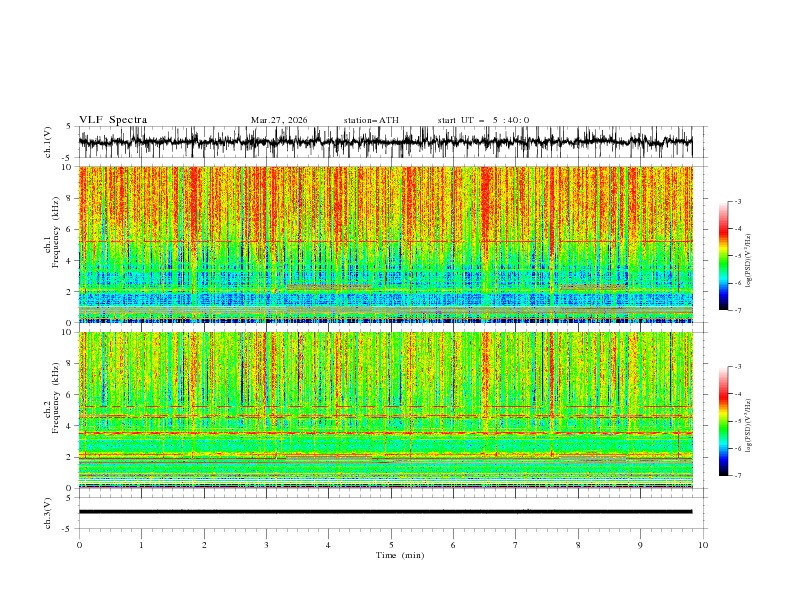
Task: Click time-axis tick label "0"
Action: tap(79, 545)
